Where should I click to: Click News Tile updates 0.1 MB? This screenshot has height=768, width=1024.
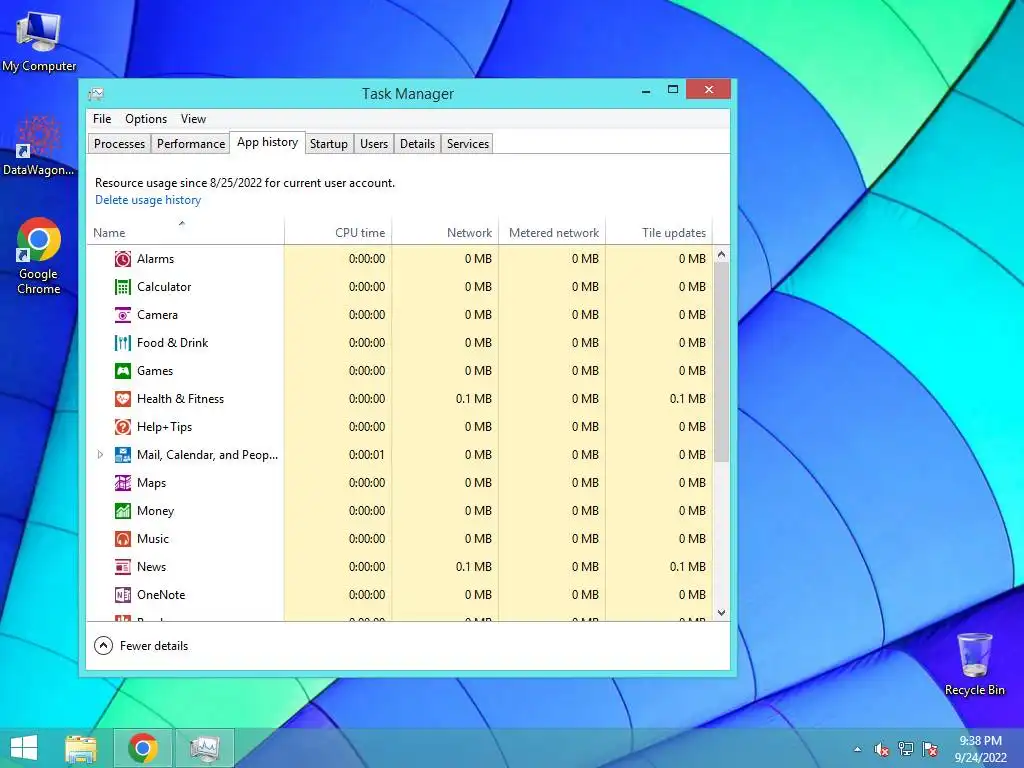click(688, 568)
